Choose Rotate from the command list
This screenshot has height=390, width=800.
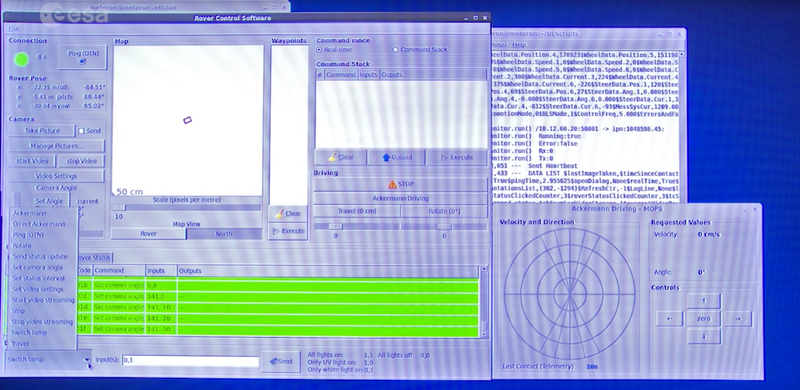tap(22, 246)
